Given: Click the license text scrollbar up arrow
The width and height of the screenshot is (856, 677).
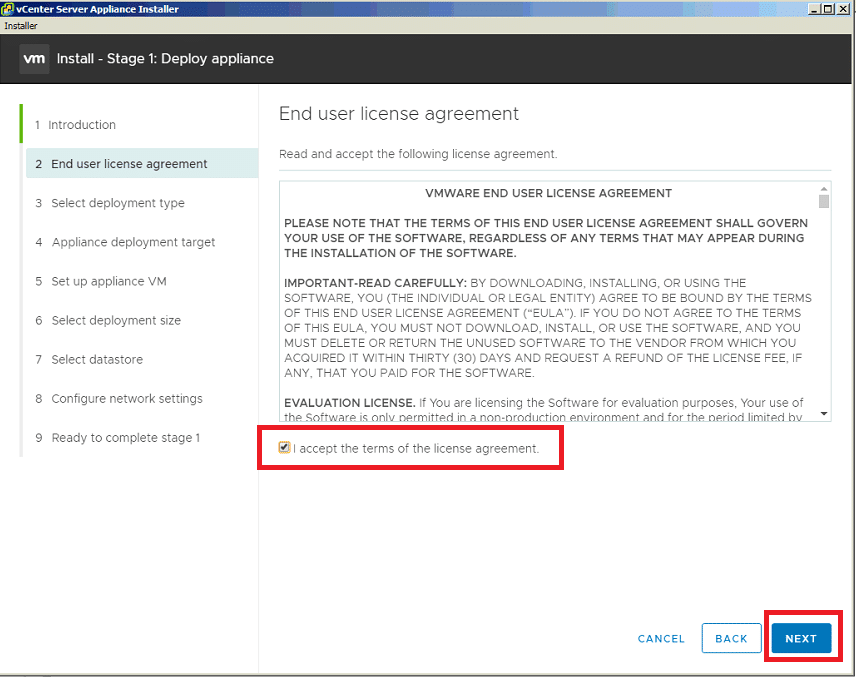Looking at the screenshot, I should 824,188.
